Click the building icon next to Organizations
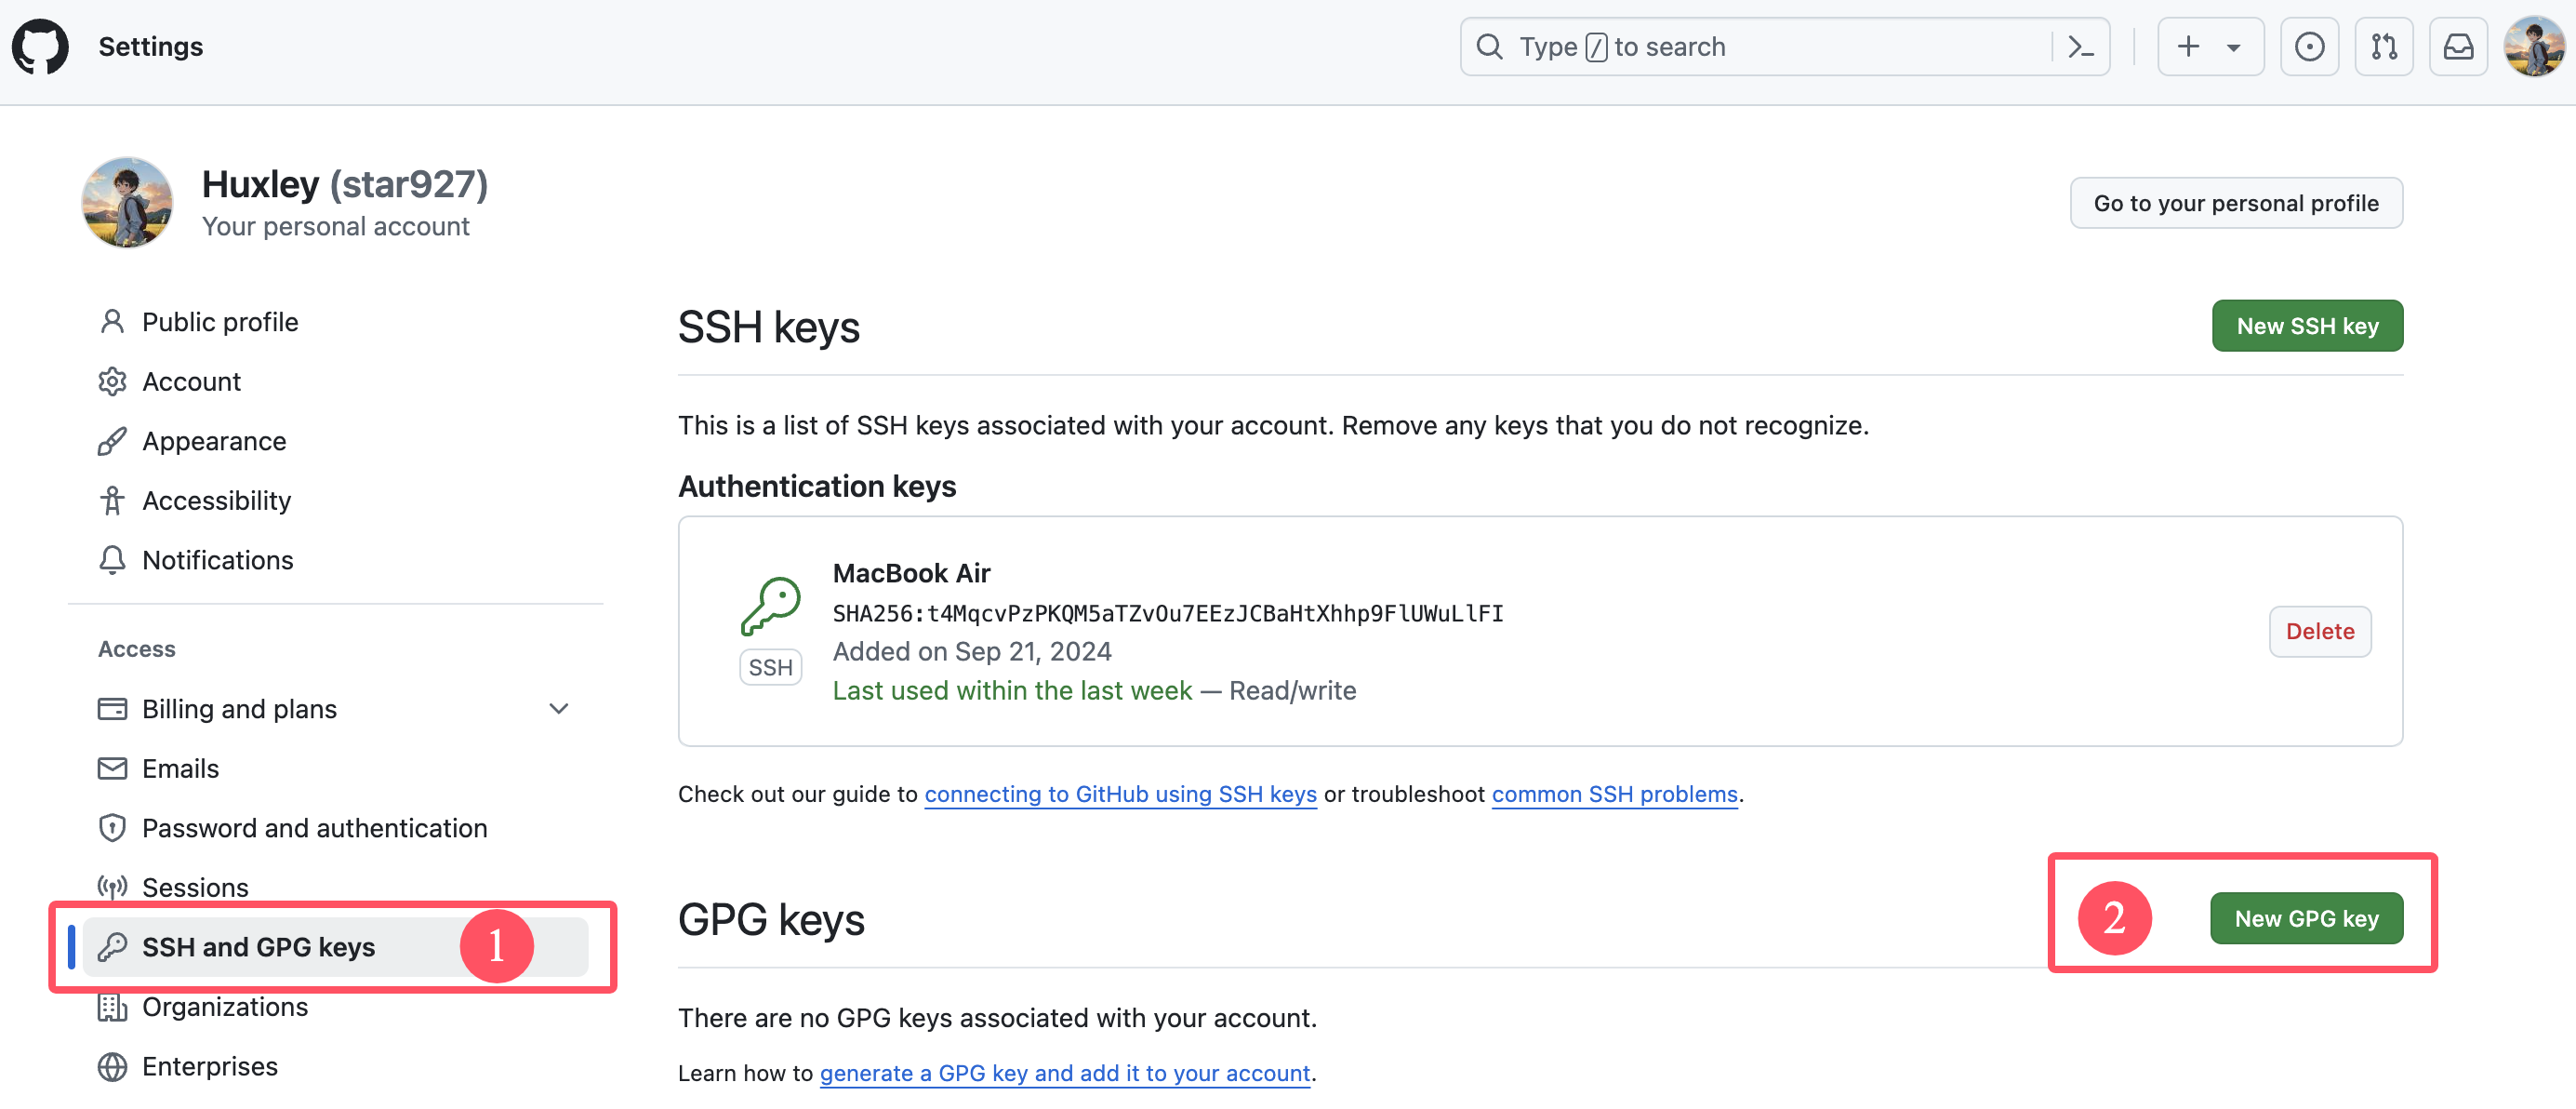Image resolution: width=2576 pixels, height=1109 pixels. pyautogui.click(x=112, y=1006)
